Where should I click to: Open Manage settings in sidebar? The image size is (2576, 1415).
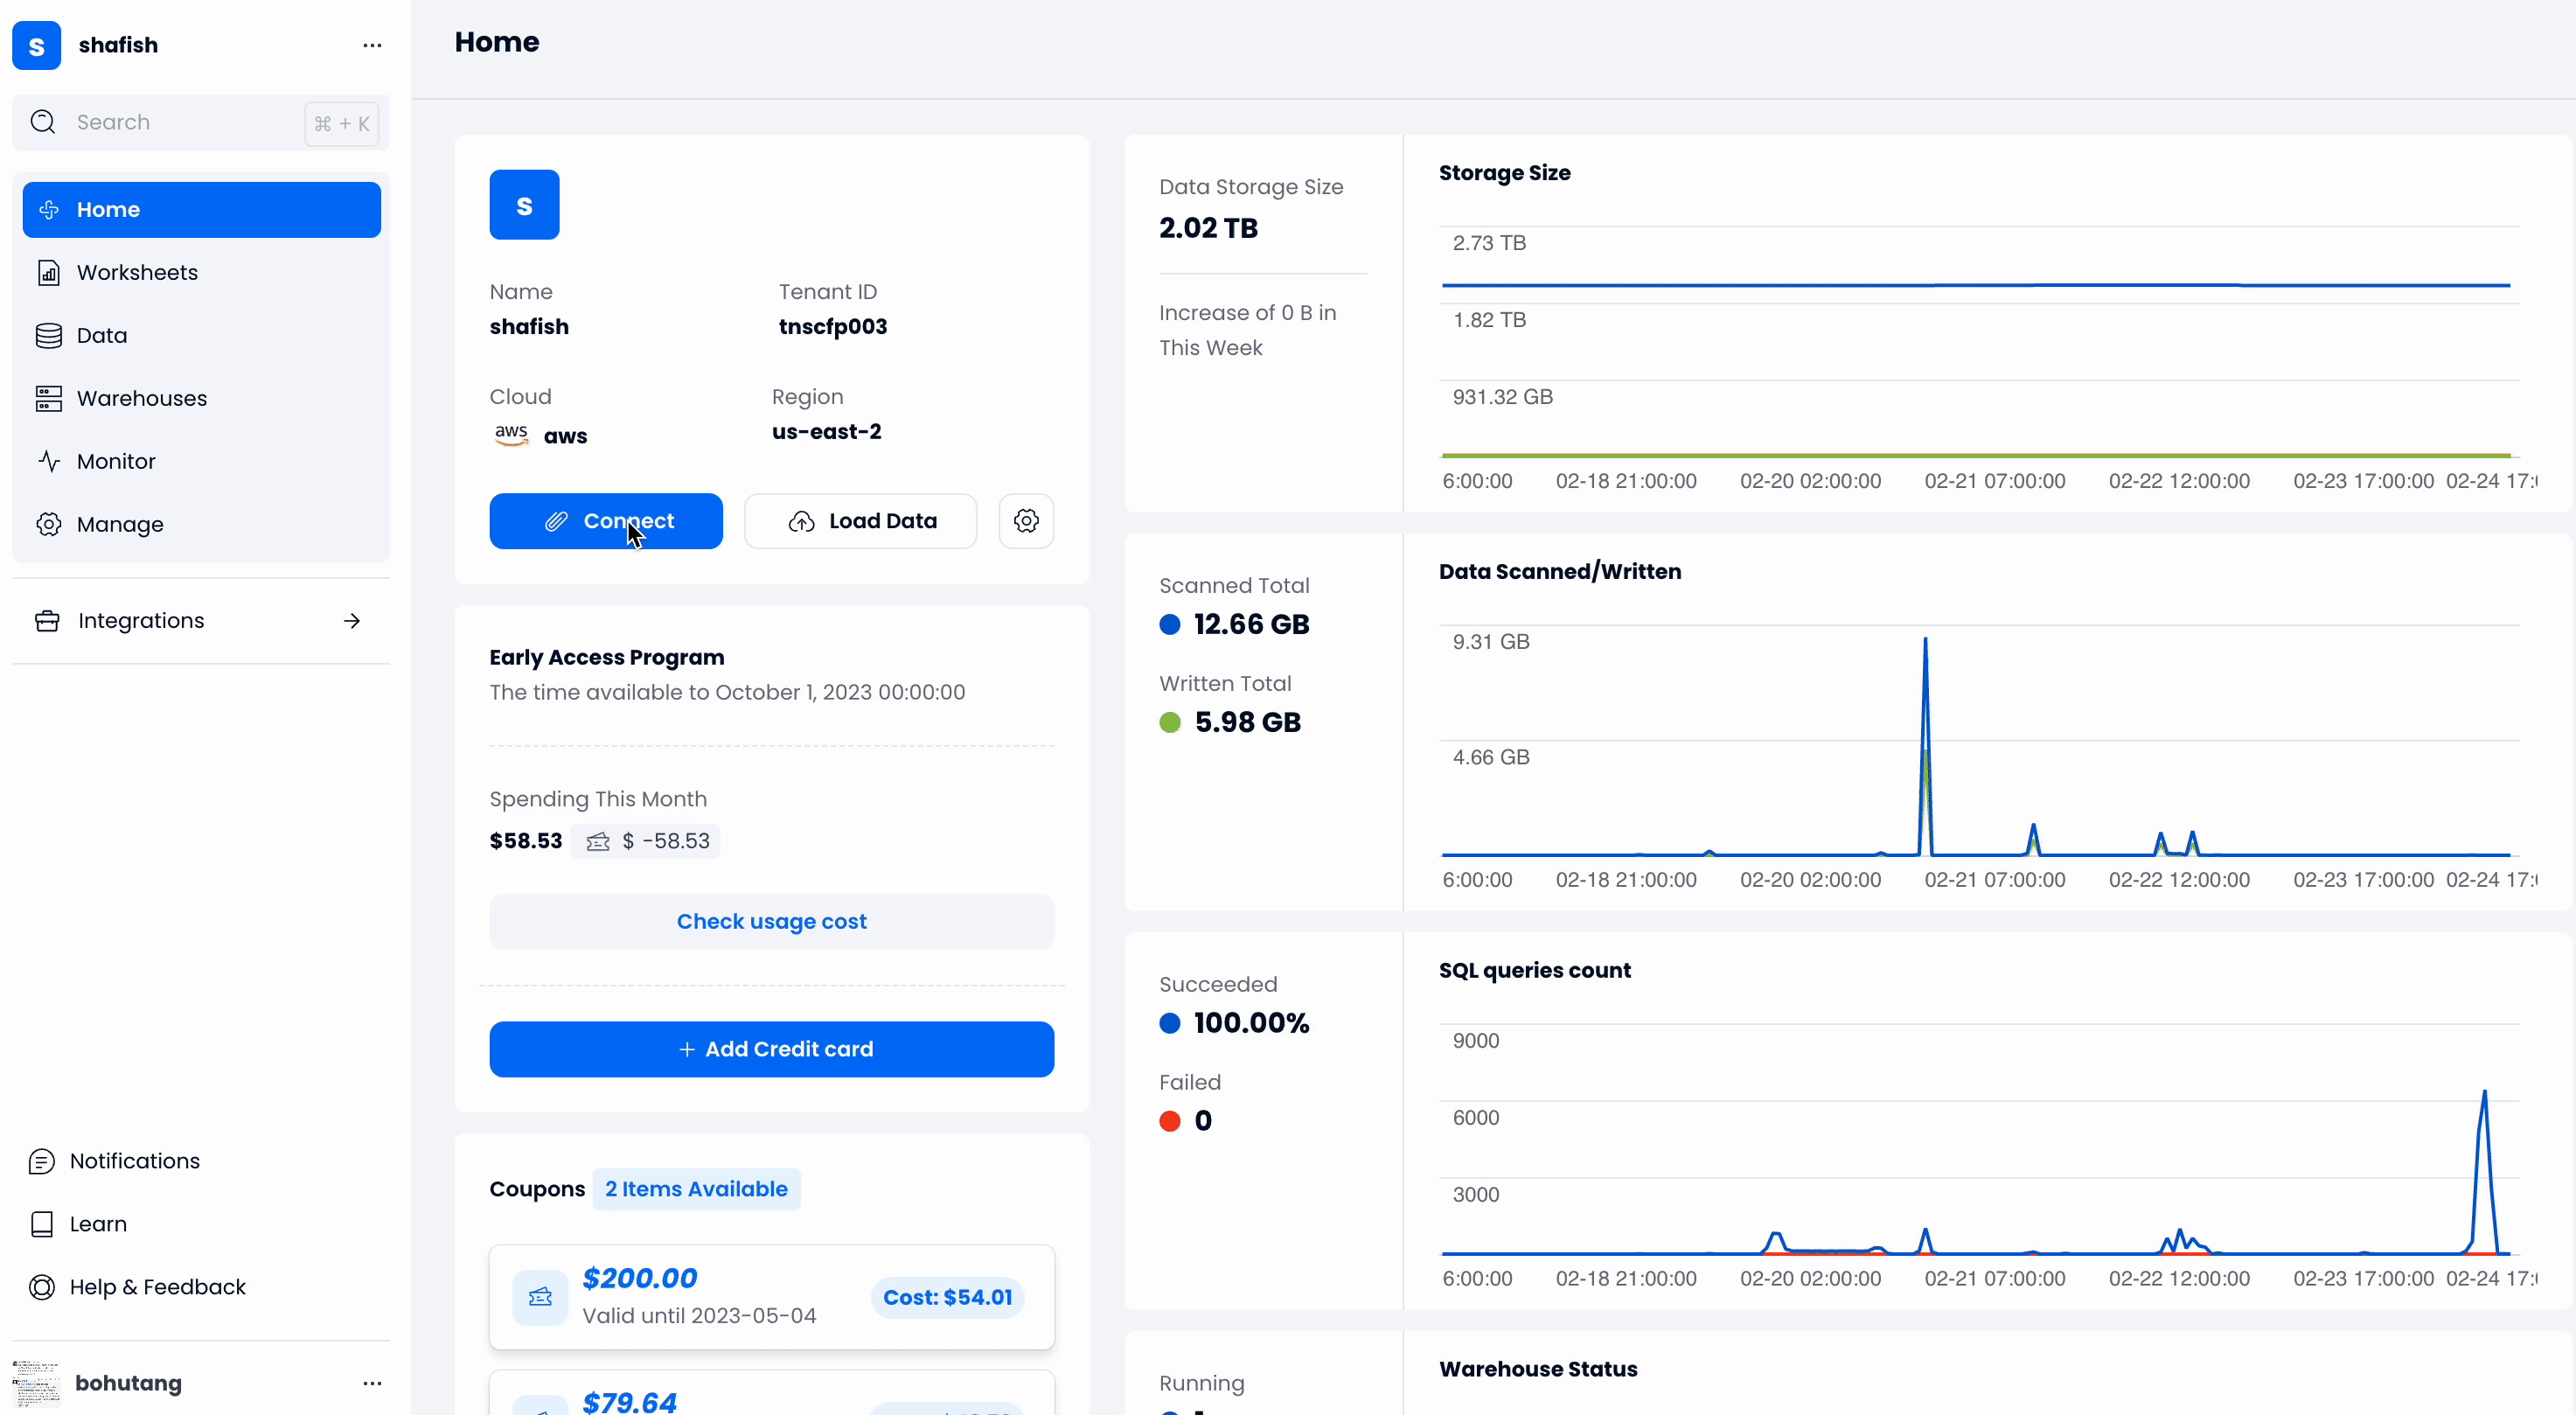click(120, 524)
